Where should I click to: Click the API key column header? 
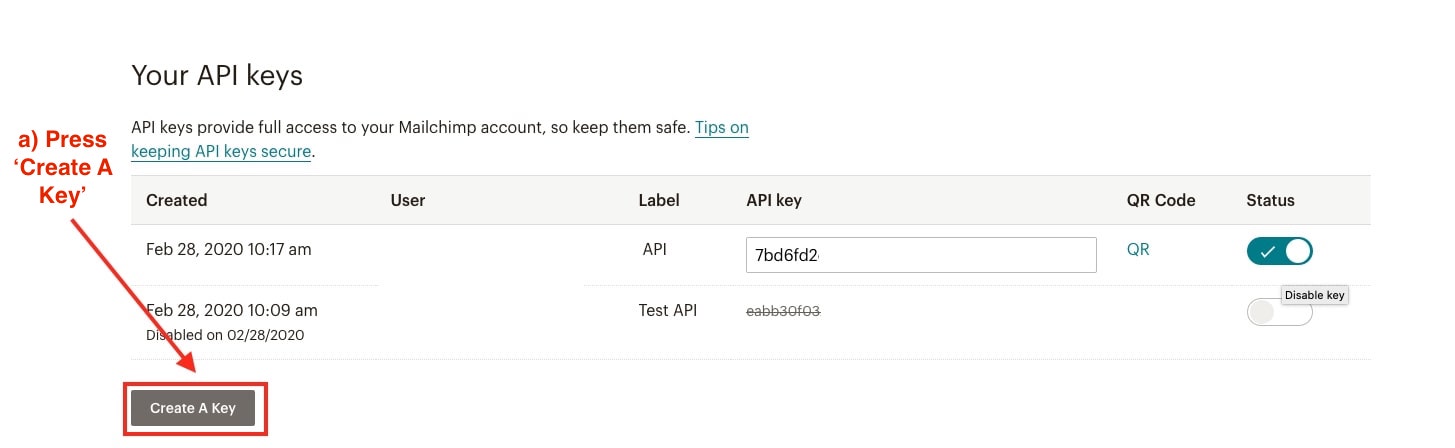click(x=774, y=200)
